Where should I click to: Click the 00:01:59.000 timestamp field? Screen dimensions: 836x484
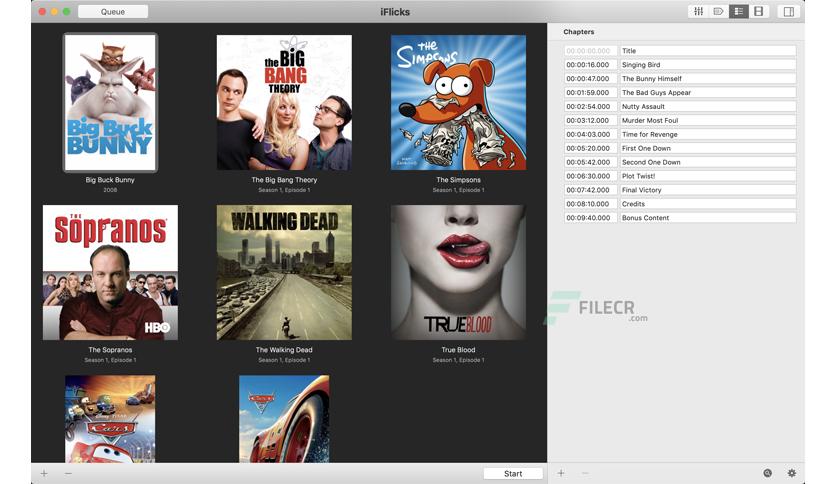pyautogui.click(x=591, y=92)
